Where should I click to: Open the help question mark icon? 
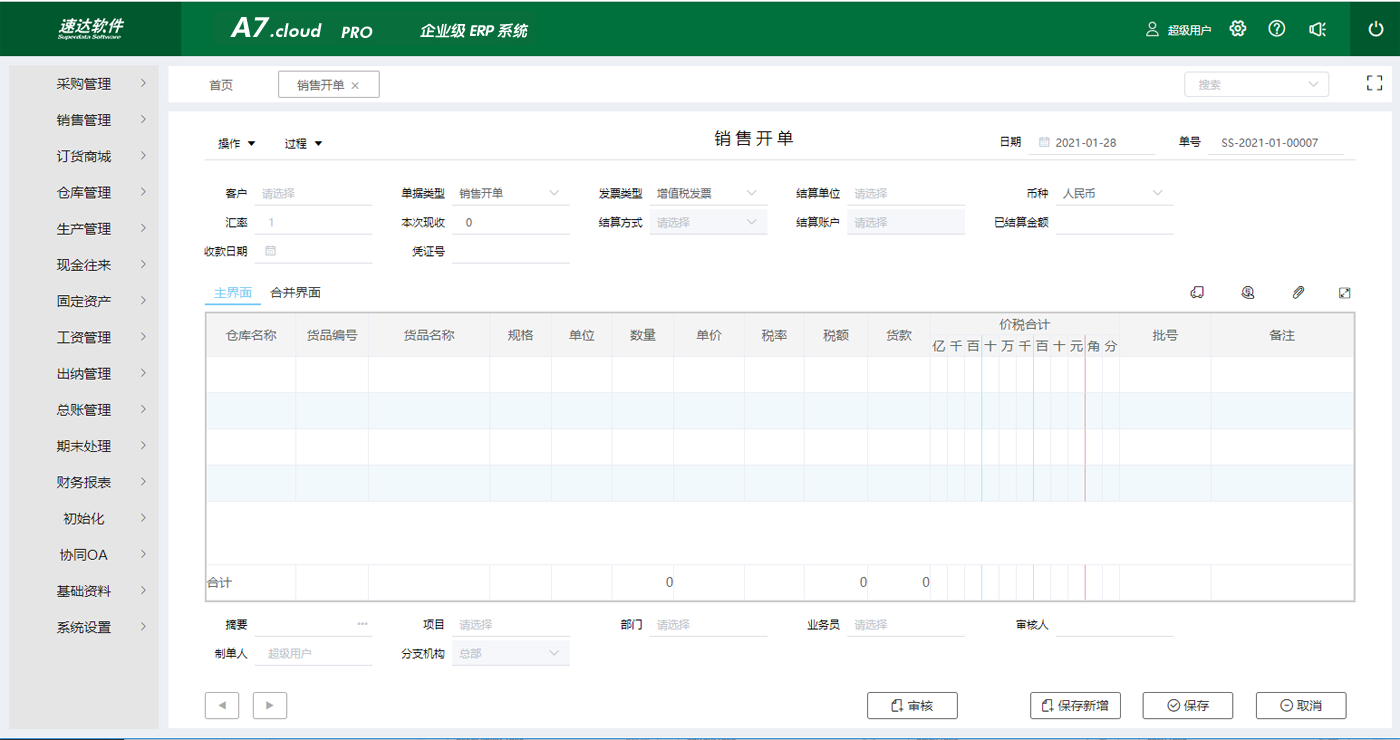click(x=1277, y=29)
